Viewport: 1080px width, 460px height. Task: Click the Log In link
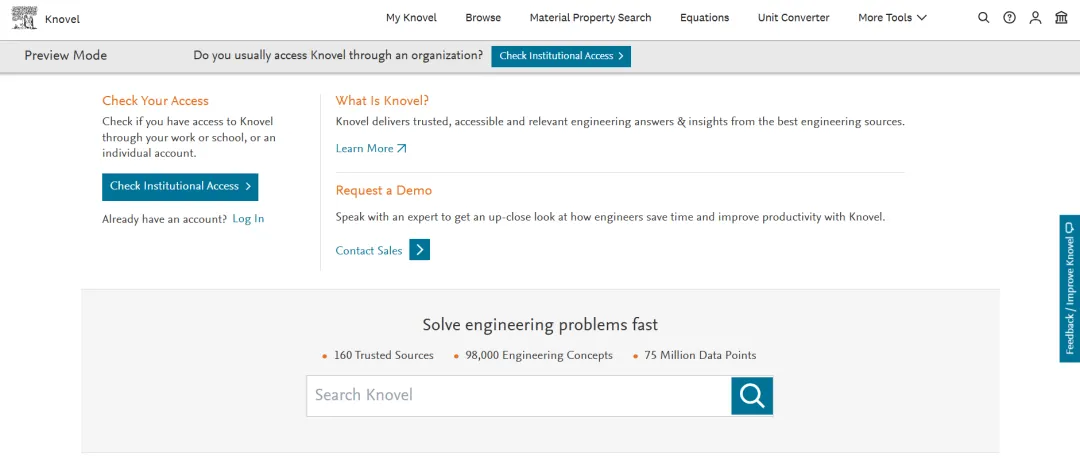coord(248,219)
